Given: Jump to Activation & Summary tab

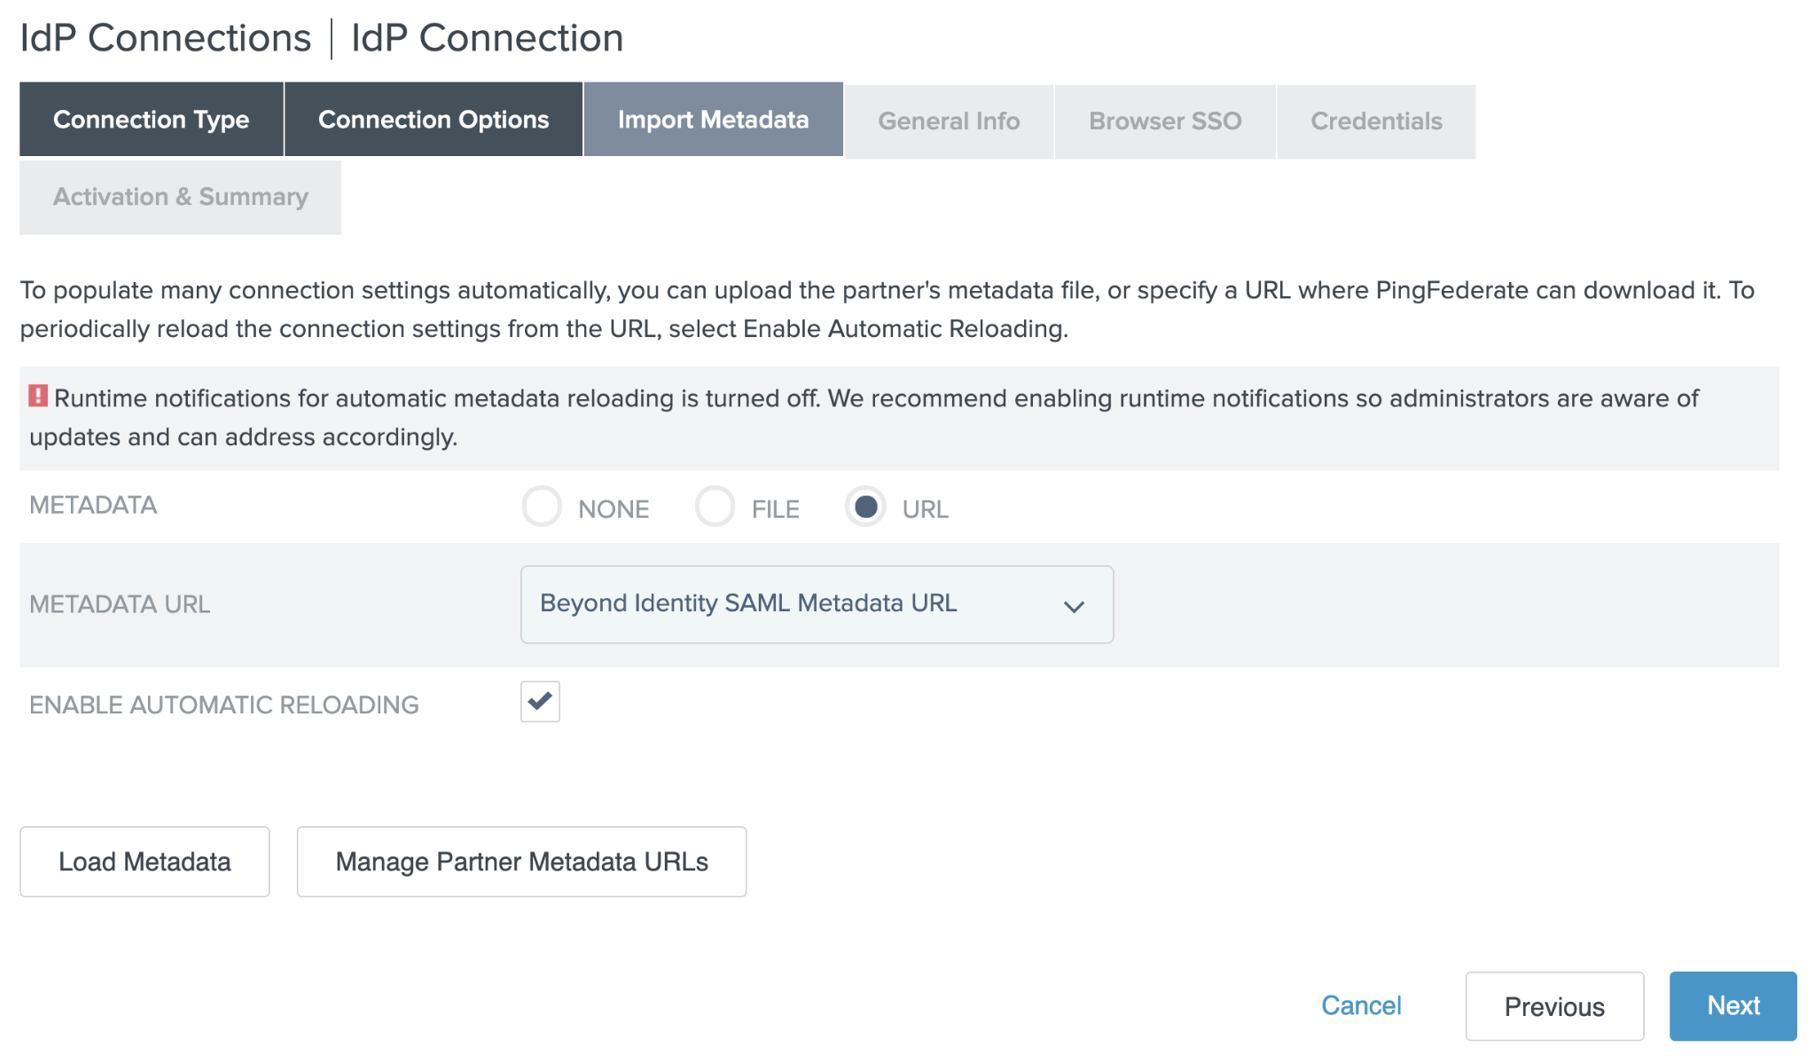Looking at the screenshot, I should [180, 197].
